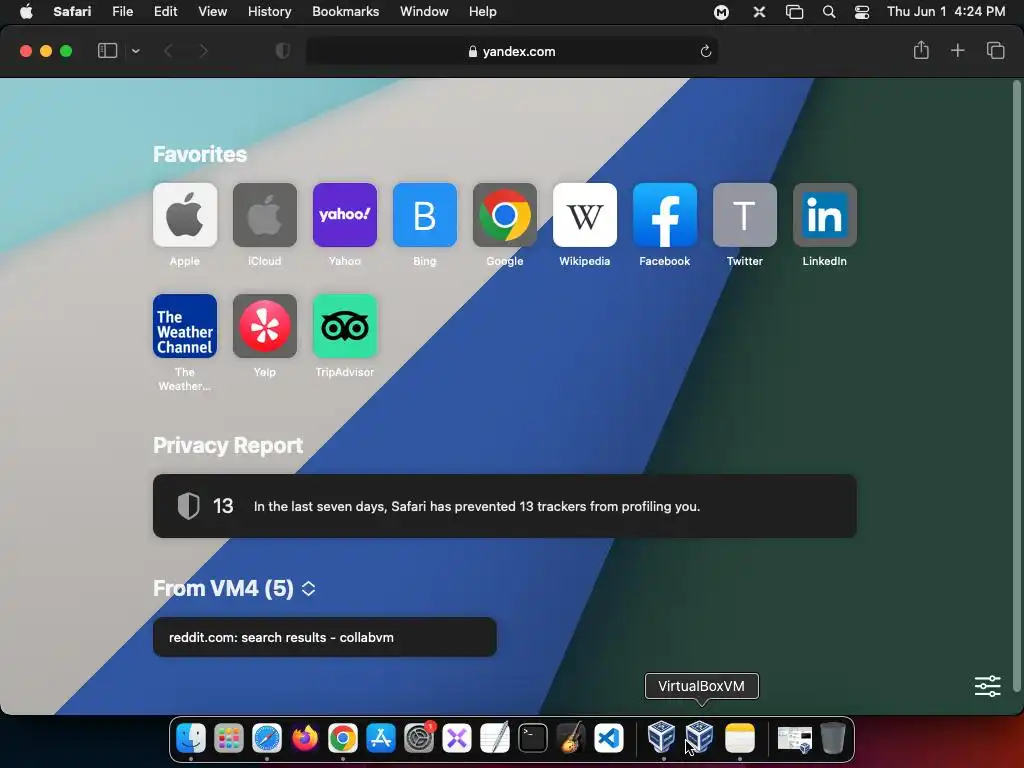Open the Help menu

click(483, 12)
